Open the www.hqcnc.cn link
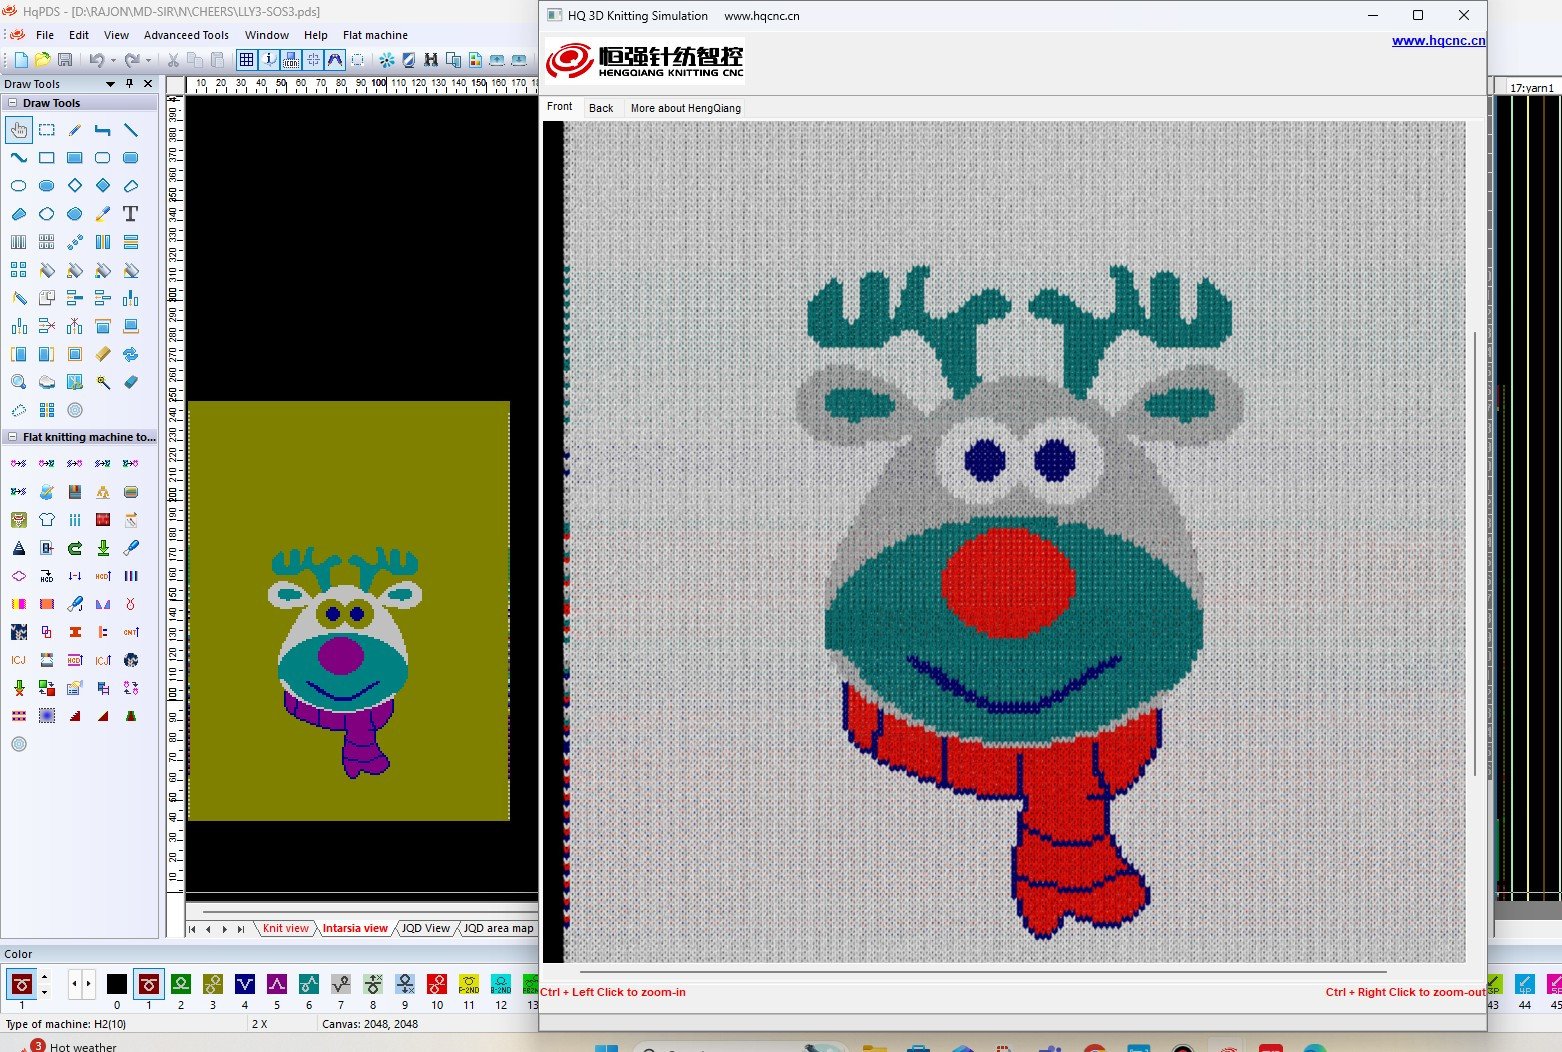This screenshot has height=1052, width=1562. (x=1438, y=41)
